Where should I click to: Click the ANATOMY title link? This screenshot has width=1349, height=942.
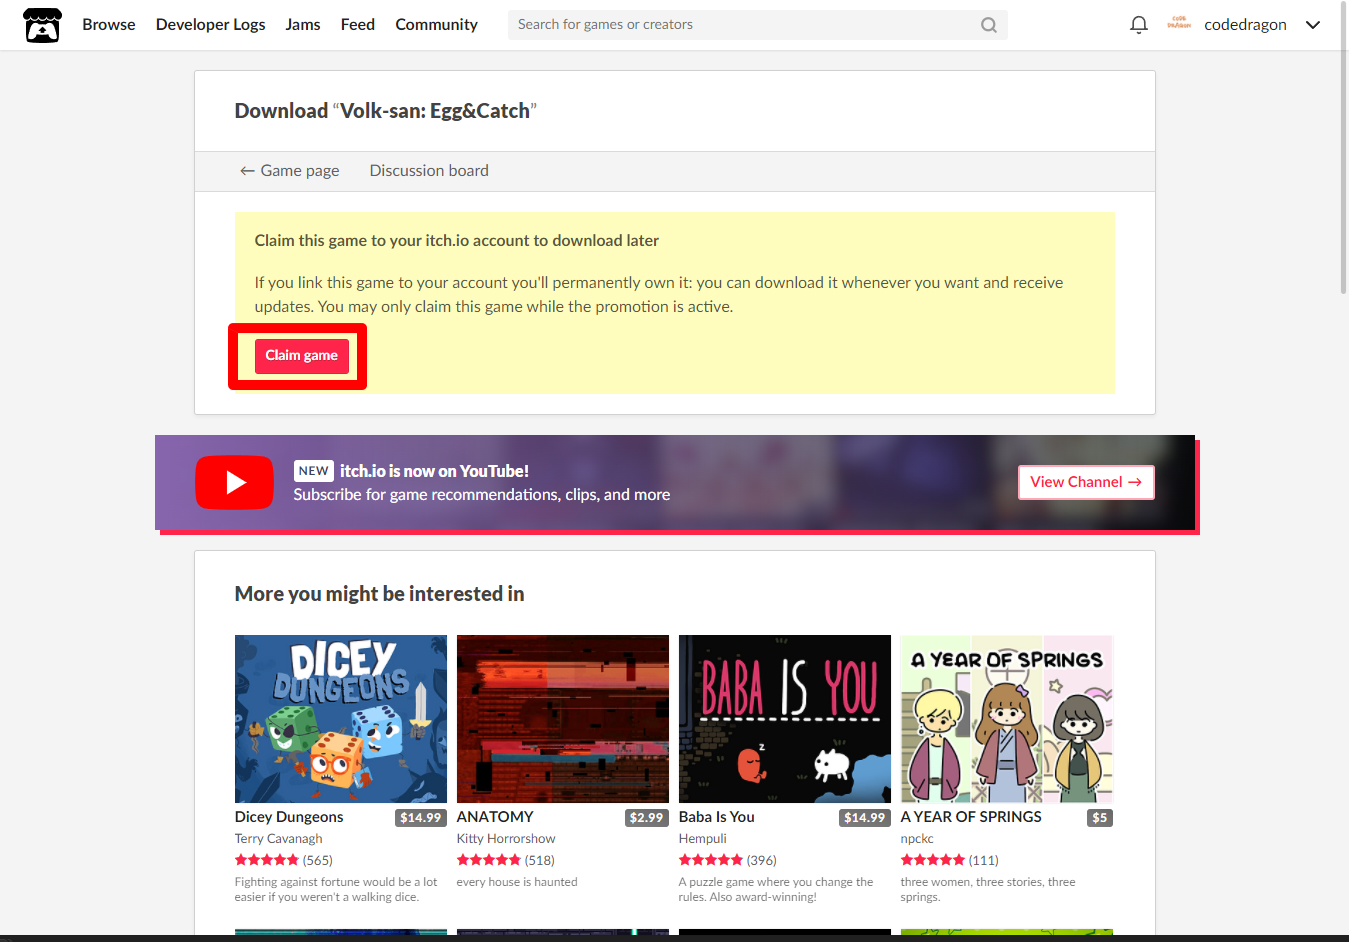coord(495,817)
